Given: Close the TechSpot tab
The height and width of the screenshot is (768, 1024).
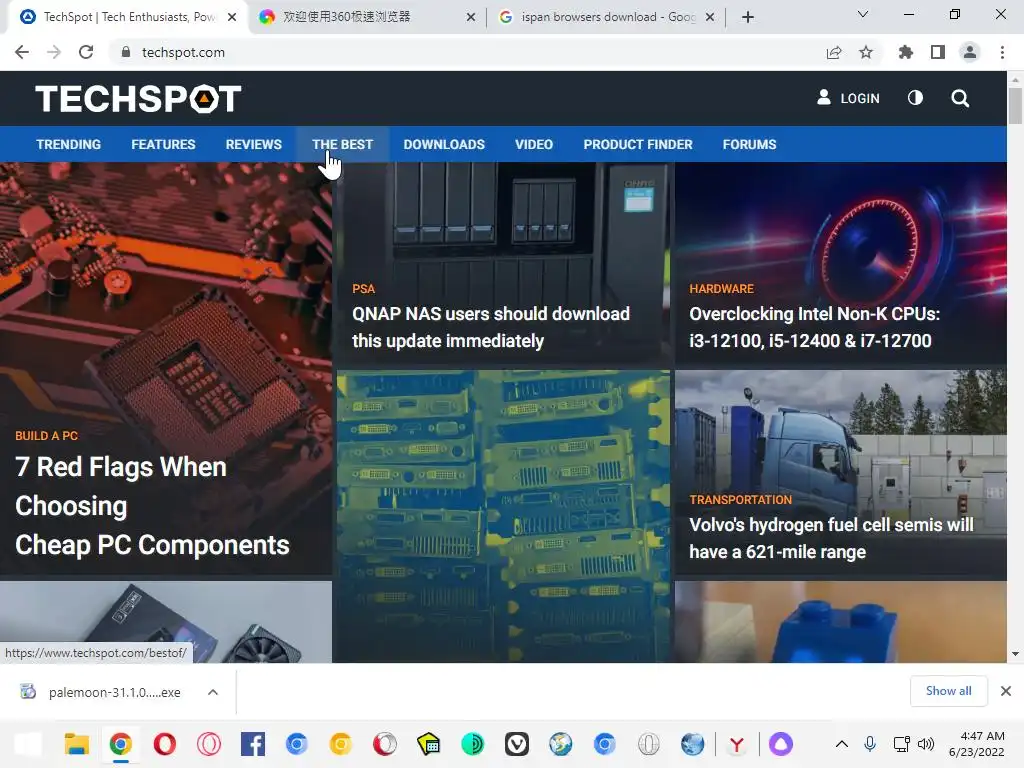Looking at the screenshot, I should [x=232, y=17].
